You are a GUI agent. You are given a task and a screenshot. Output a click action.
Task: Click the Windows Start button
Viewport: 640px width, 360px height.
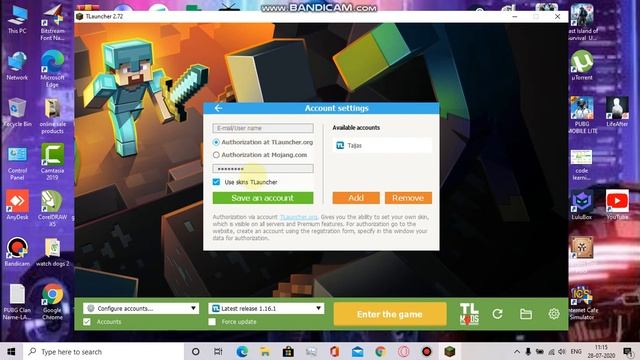(11, 351)
